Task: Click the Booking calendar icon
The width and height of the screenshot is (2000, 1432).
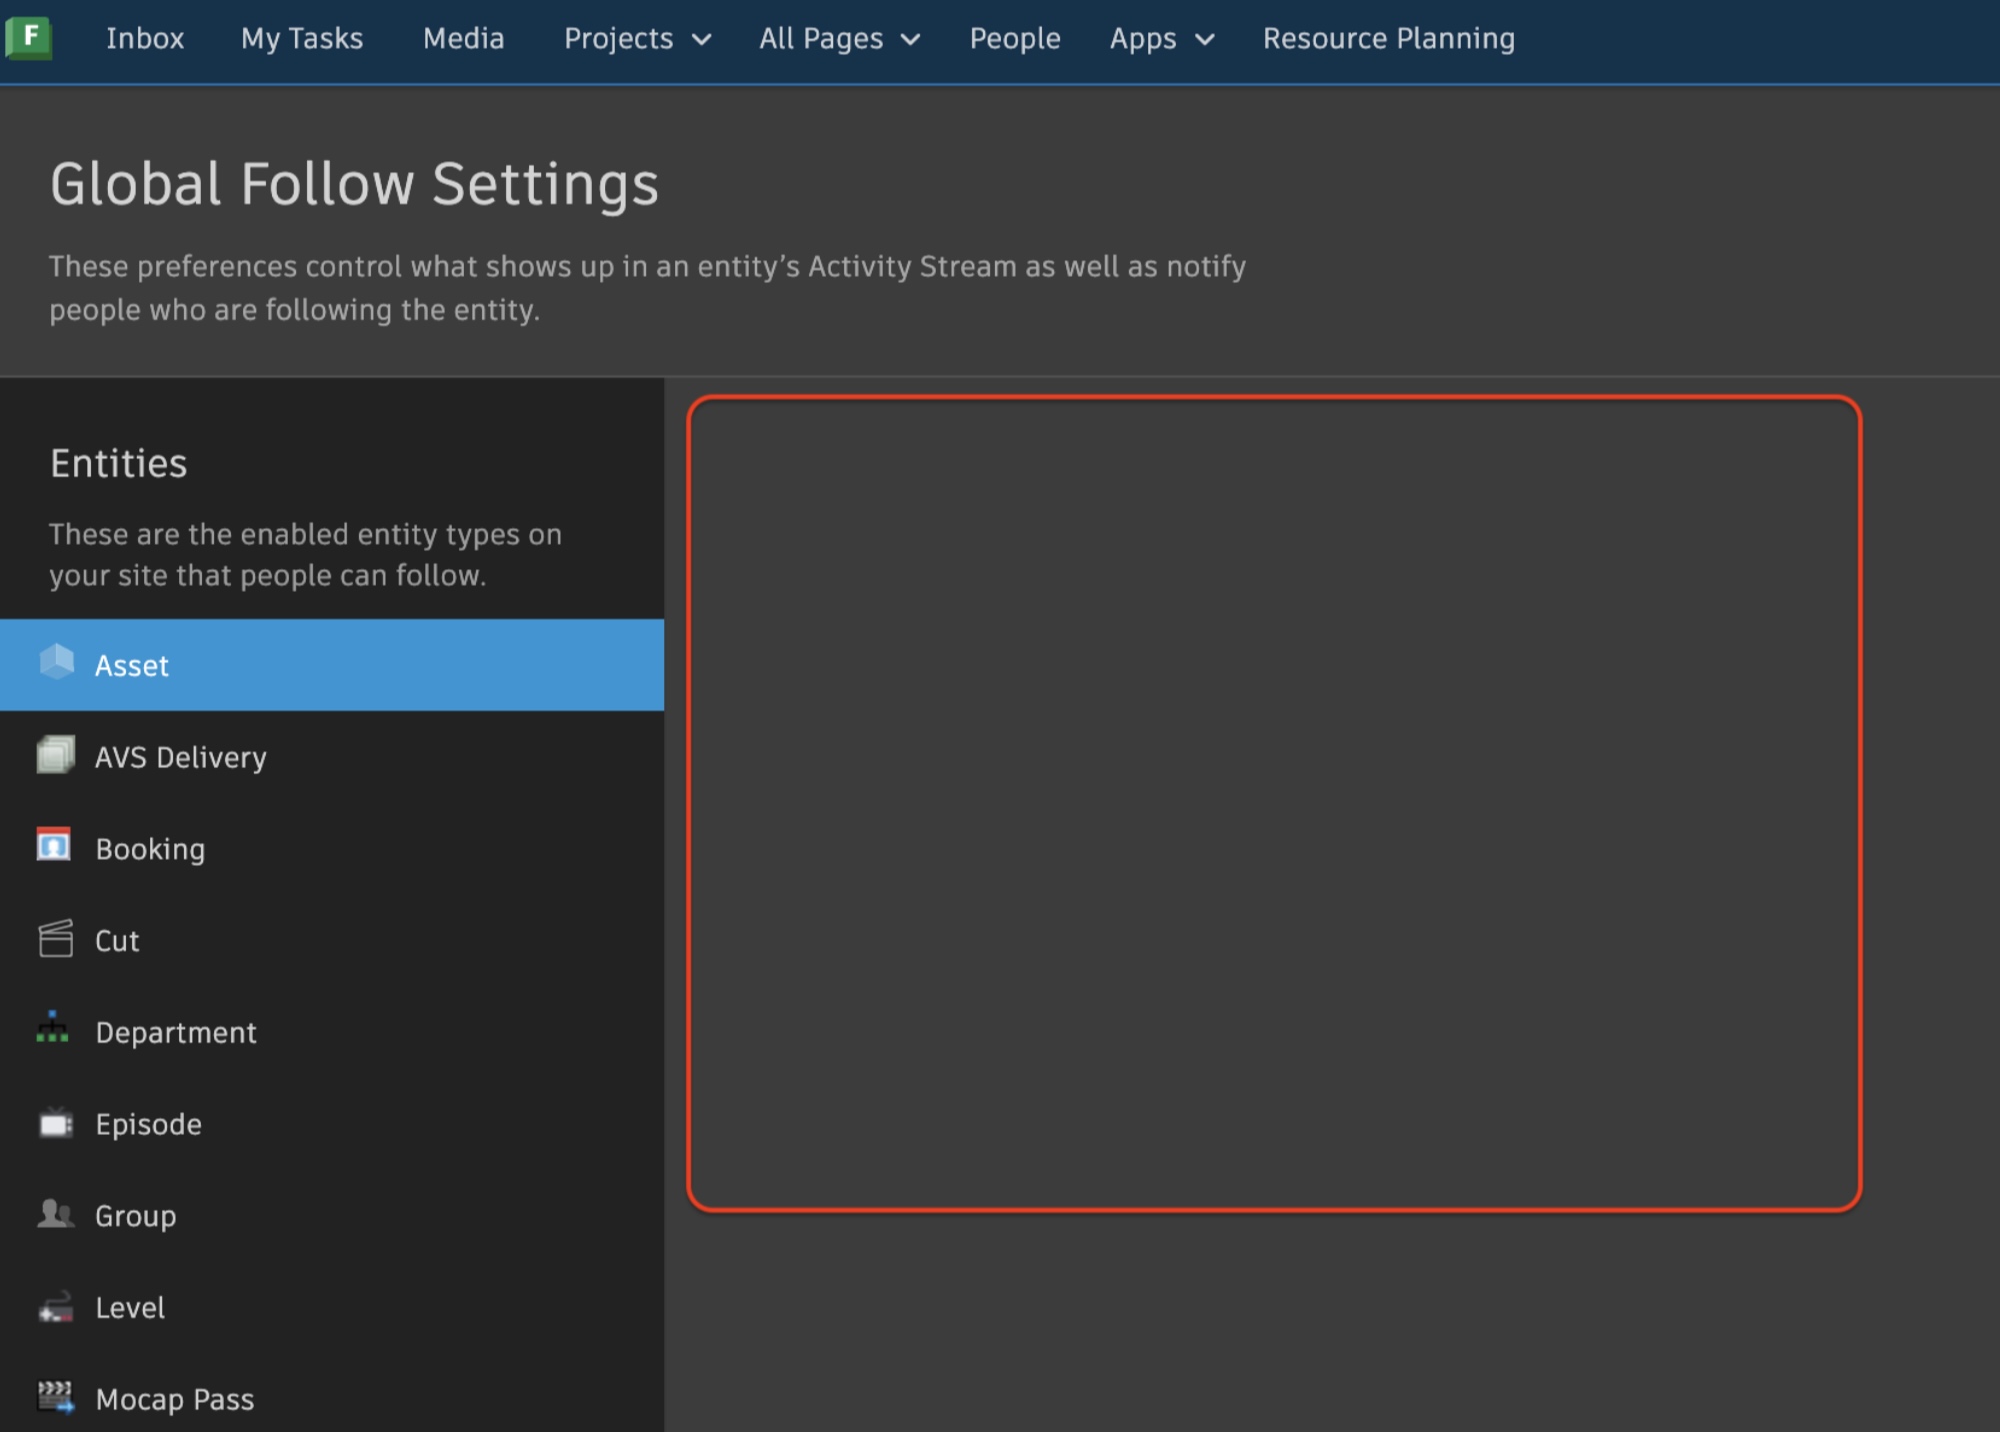Action: [x=55, y=848]
